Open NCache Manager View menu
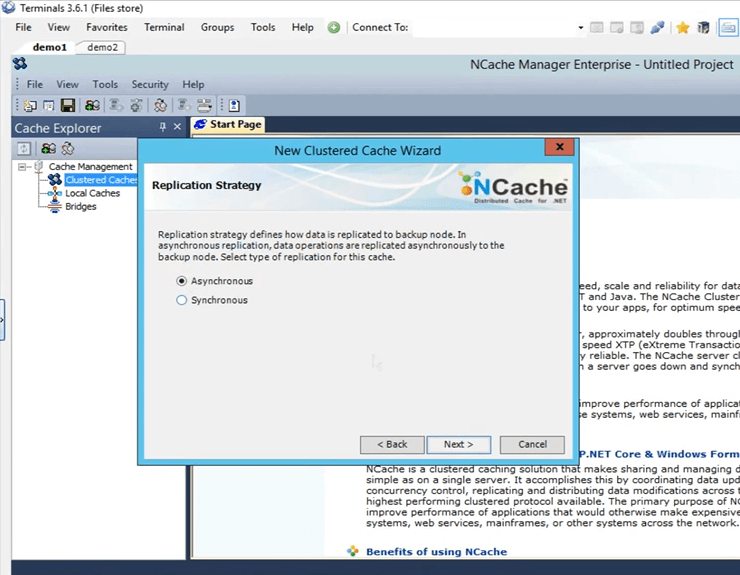 click(67, 84)
